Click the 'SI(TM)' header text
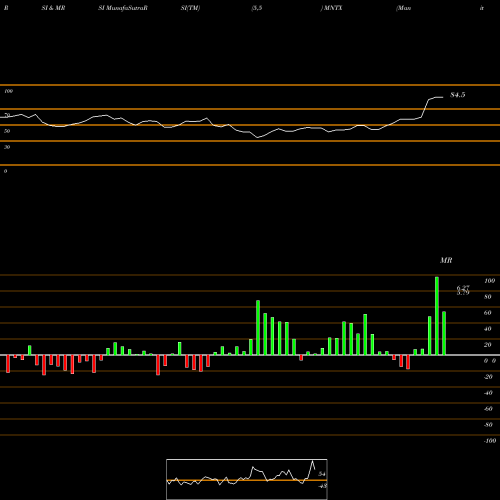Screen dimensions: 500x500 (190, 8)
